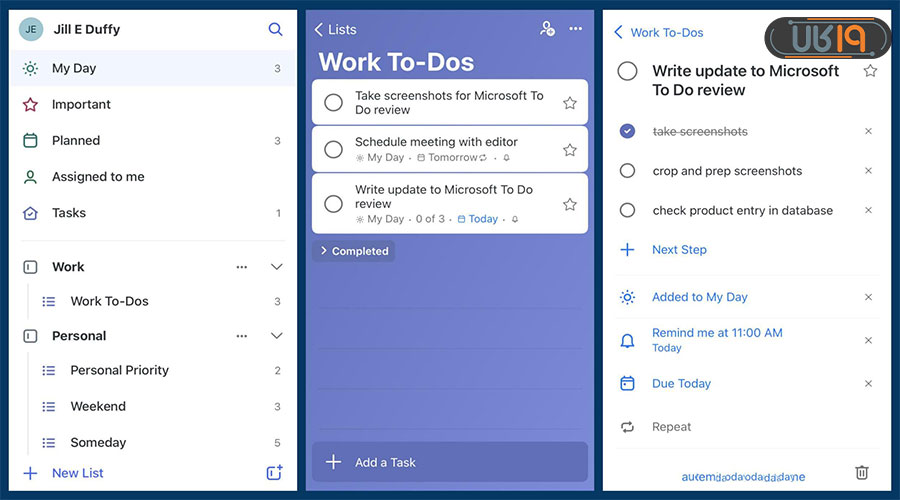Mark 'Take screenshots for Microsoft To Do review' complete

coord(334,103)
